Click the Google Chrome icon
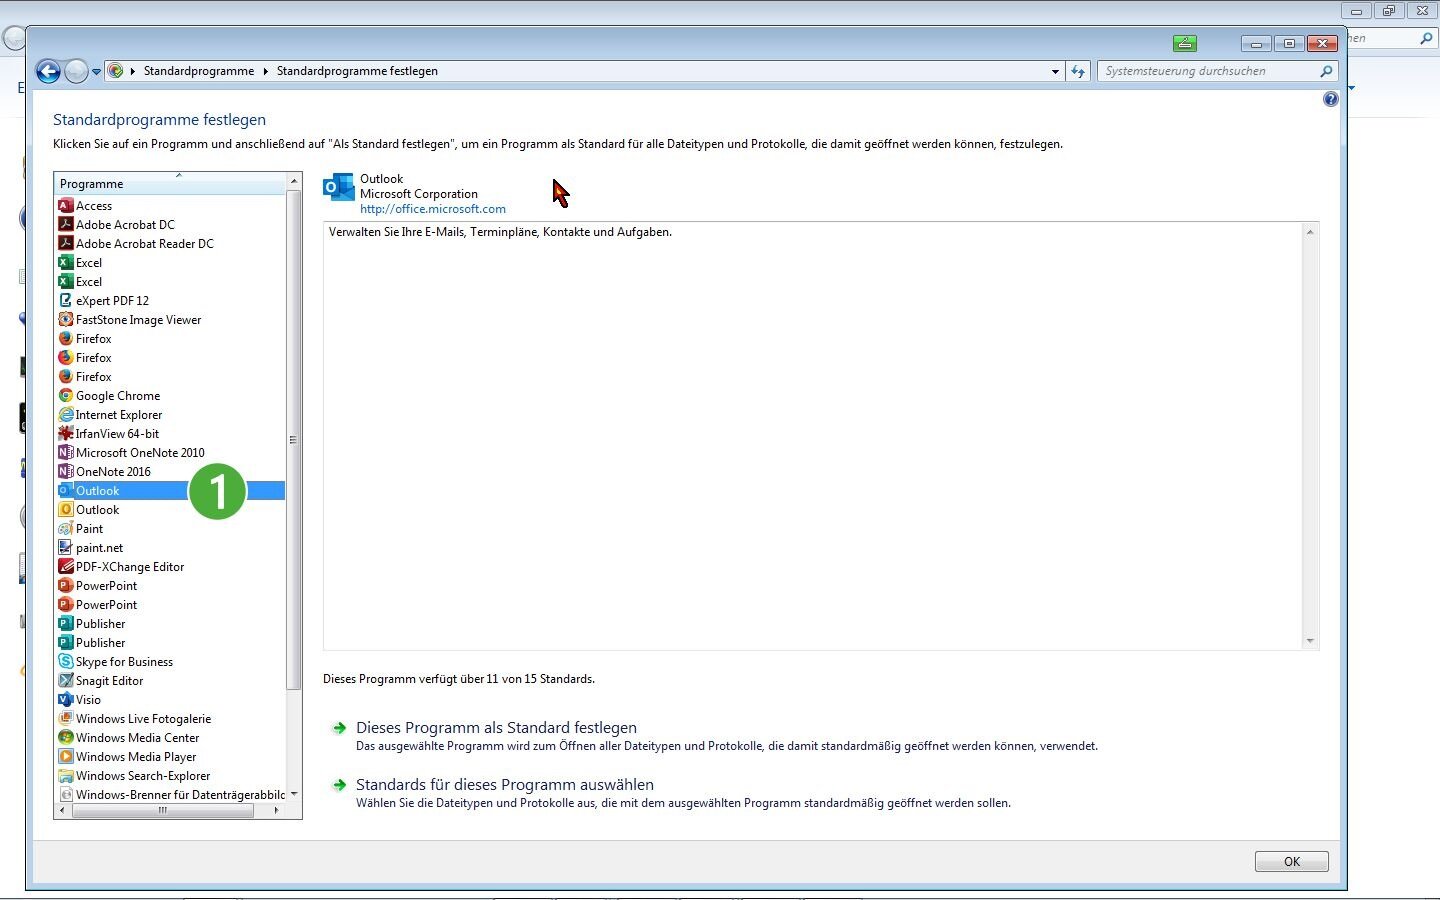This screenshot has height=900, width=1440. (66, 396)
